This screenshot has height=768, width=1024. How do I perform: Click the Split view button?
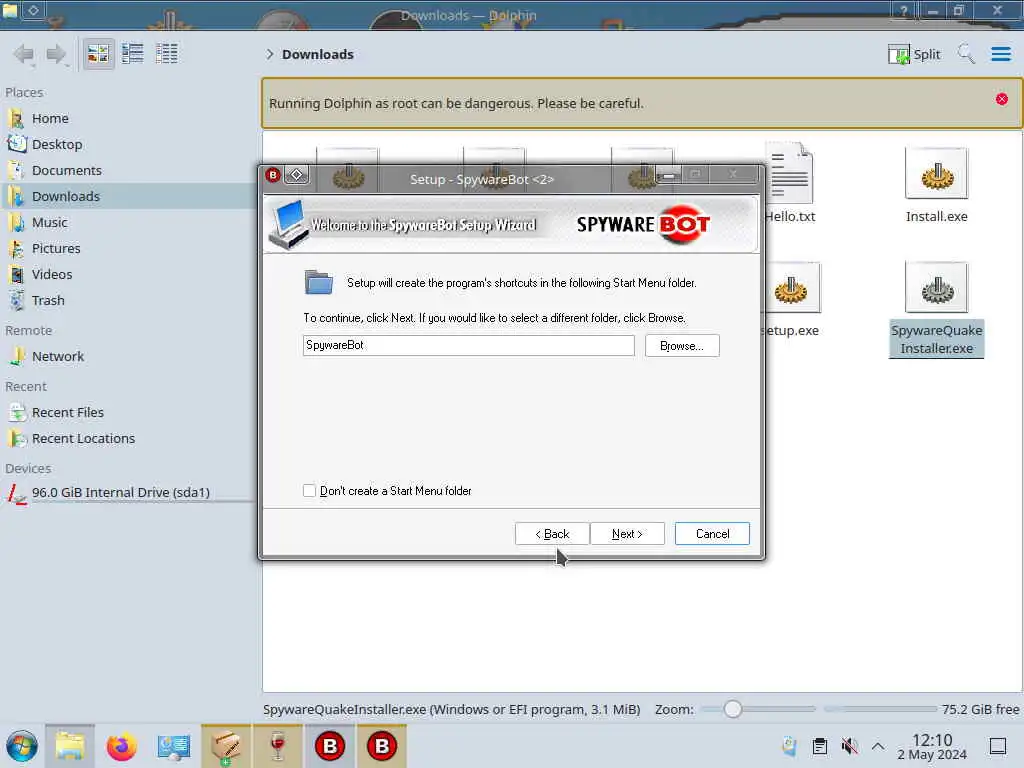tap(914, 54)
